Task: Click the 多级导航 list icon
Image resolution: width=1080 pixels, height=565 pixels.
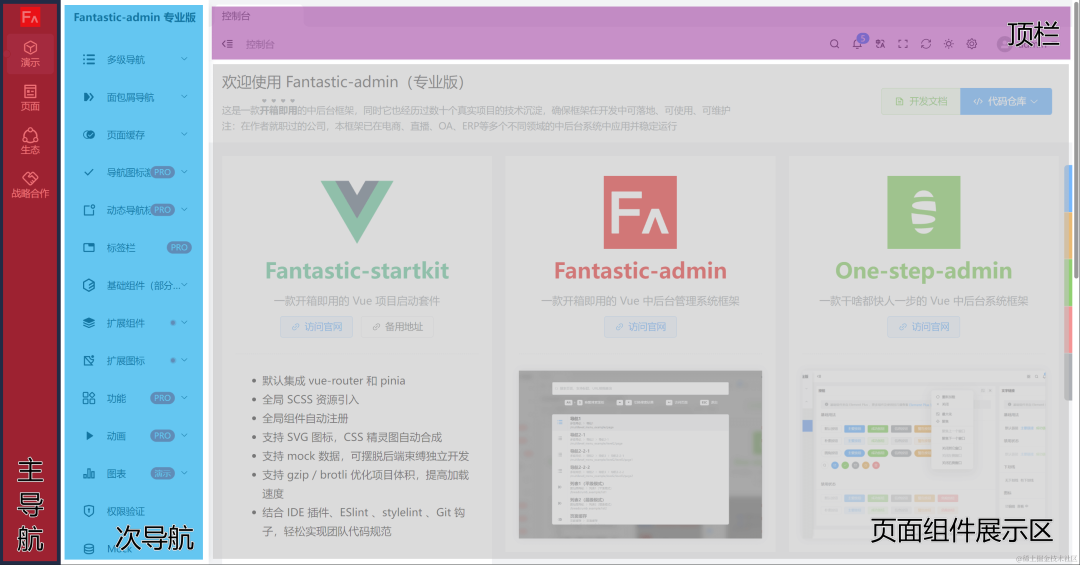Action: (x=89, y=59)
